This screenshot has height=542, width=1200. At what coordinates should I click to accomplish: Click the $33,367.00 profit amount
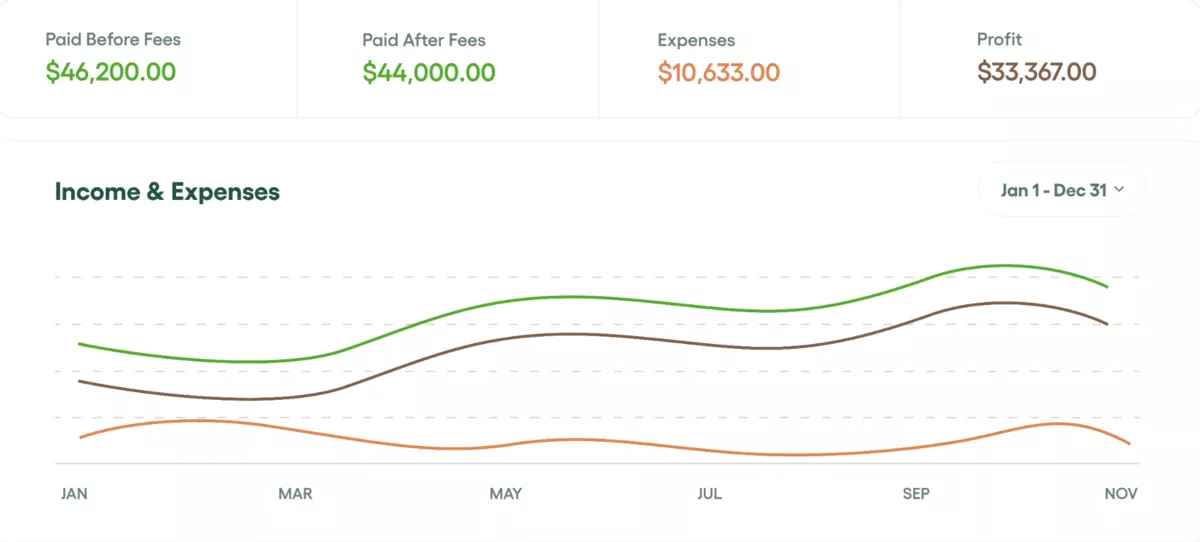pos(1037,72)
